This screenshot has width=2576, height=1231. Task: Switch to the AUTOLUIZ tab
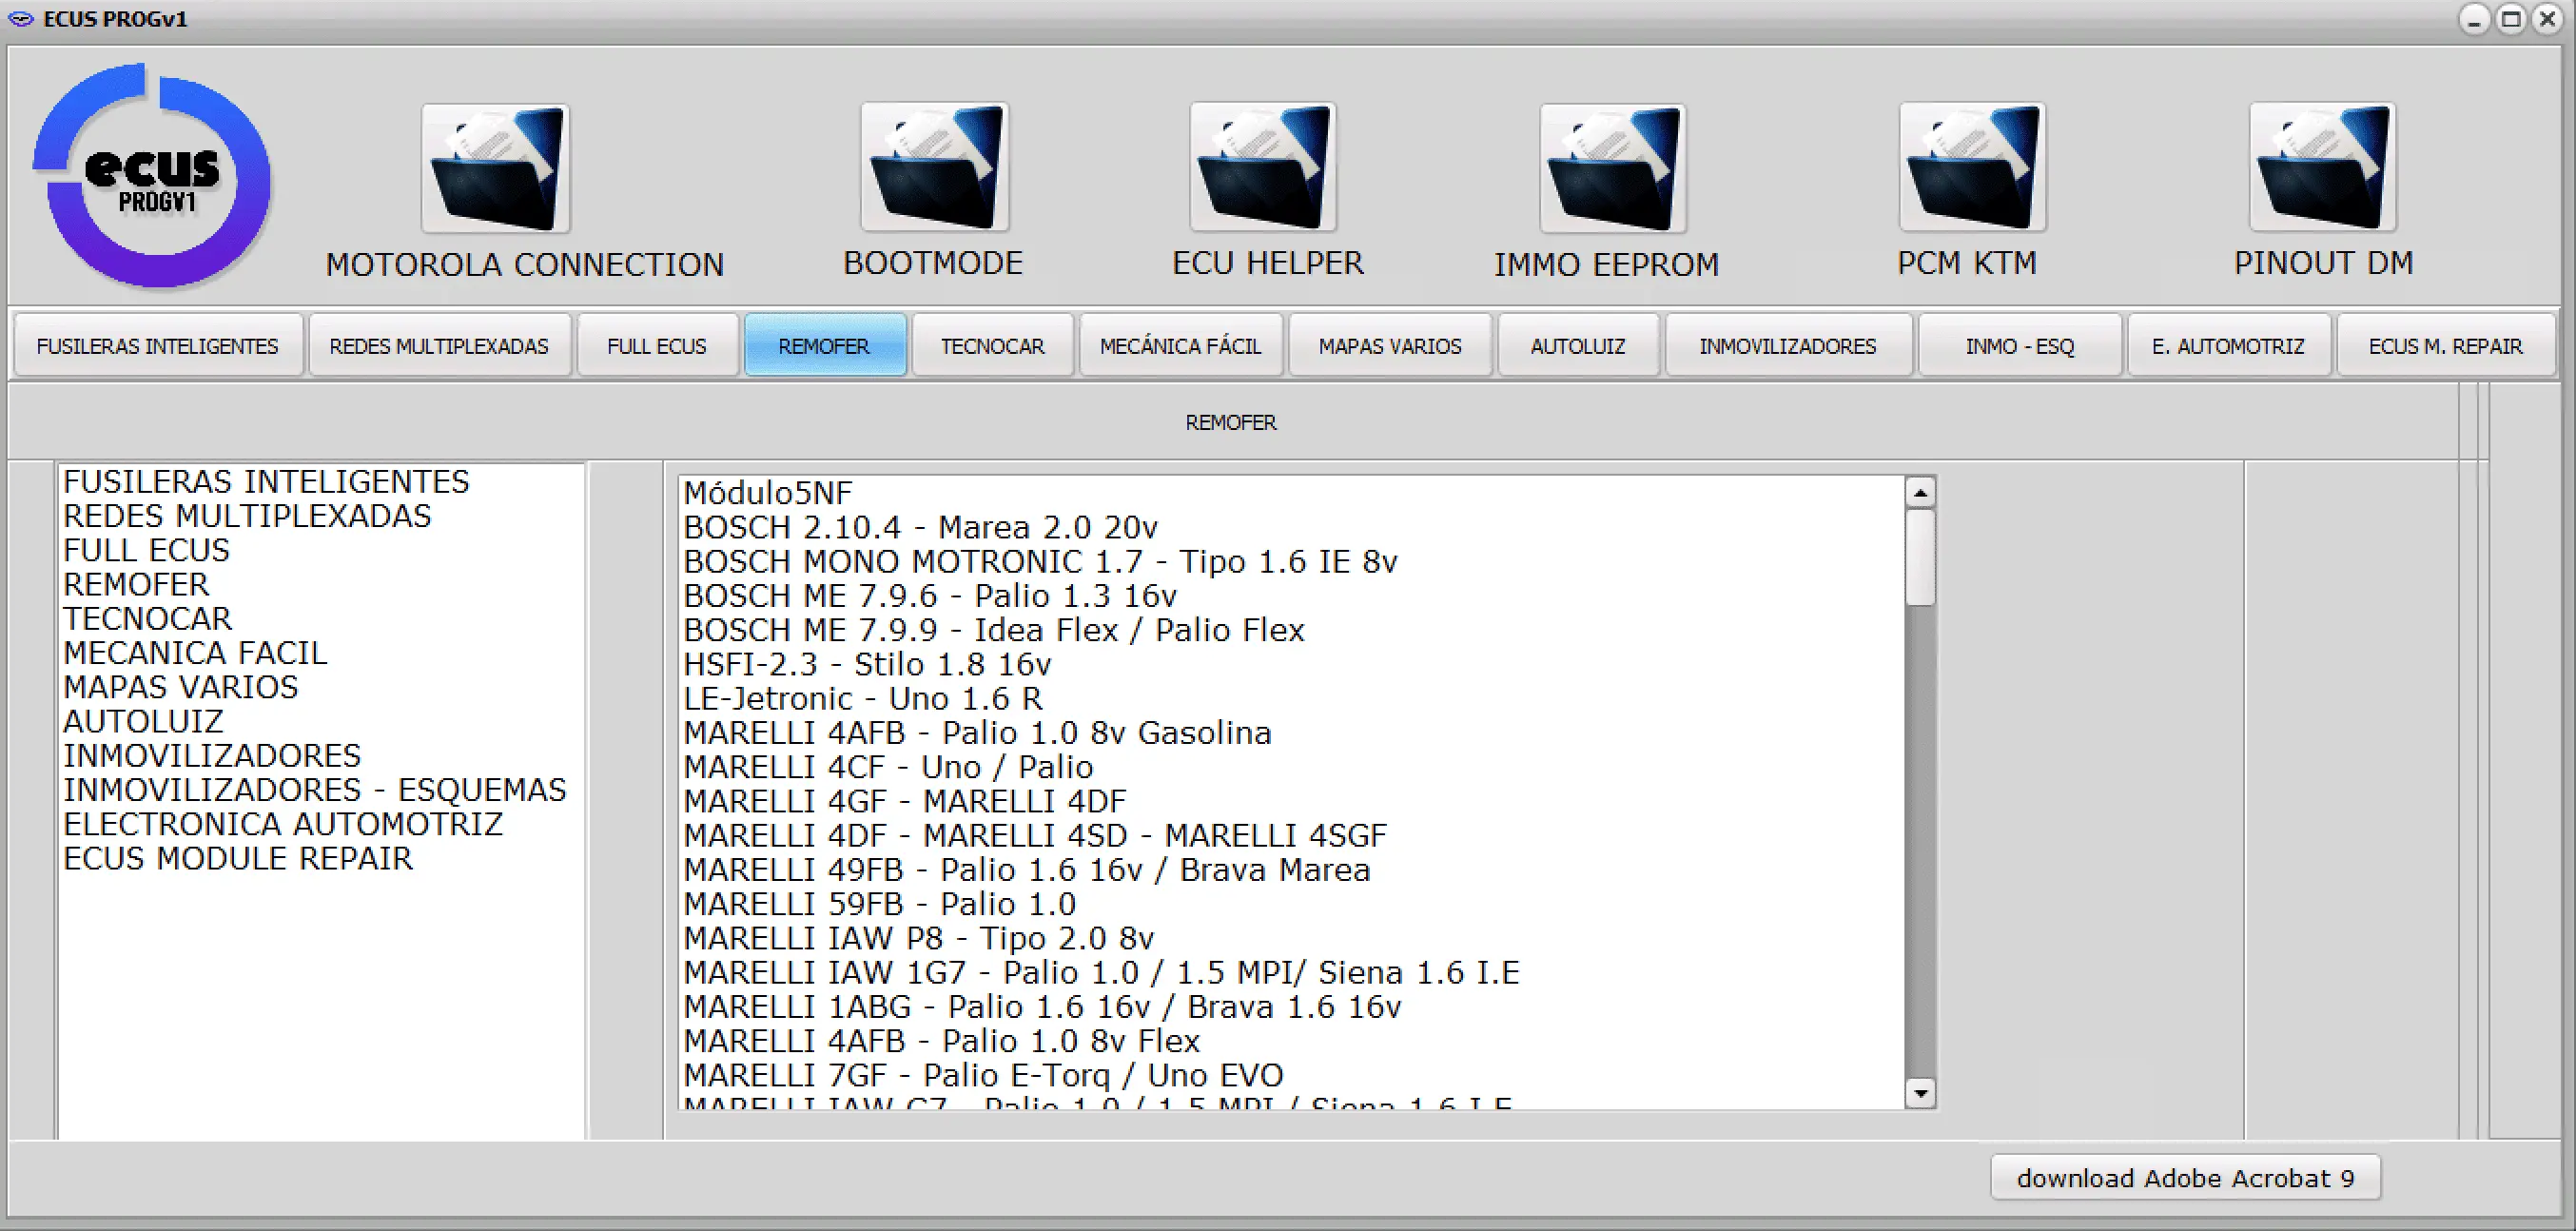[1578, 346]
